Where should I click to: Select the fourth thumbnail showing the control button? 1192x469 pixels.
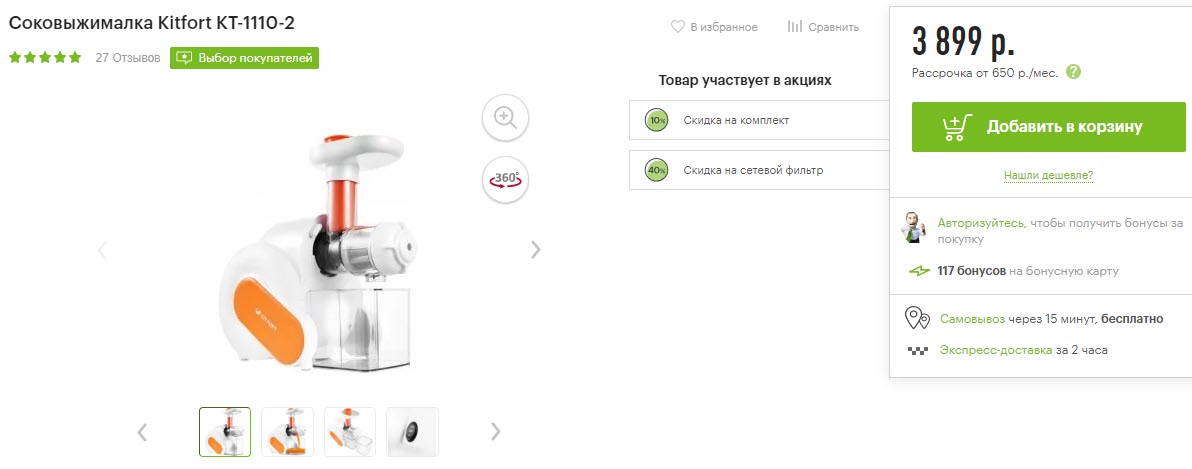(x=412, y=432)
